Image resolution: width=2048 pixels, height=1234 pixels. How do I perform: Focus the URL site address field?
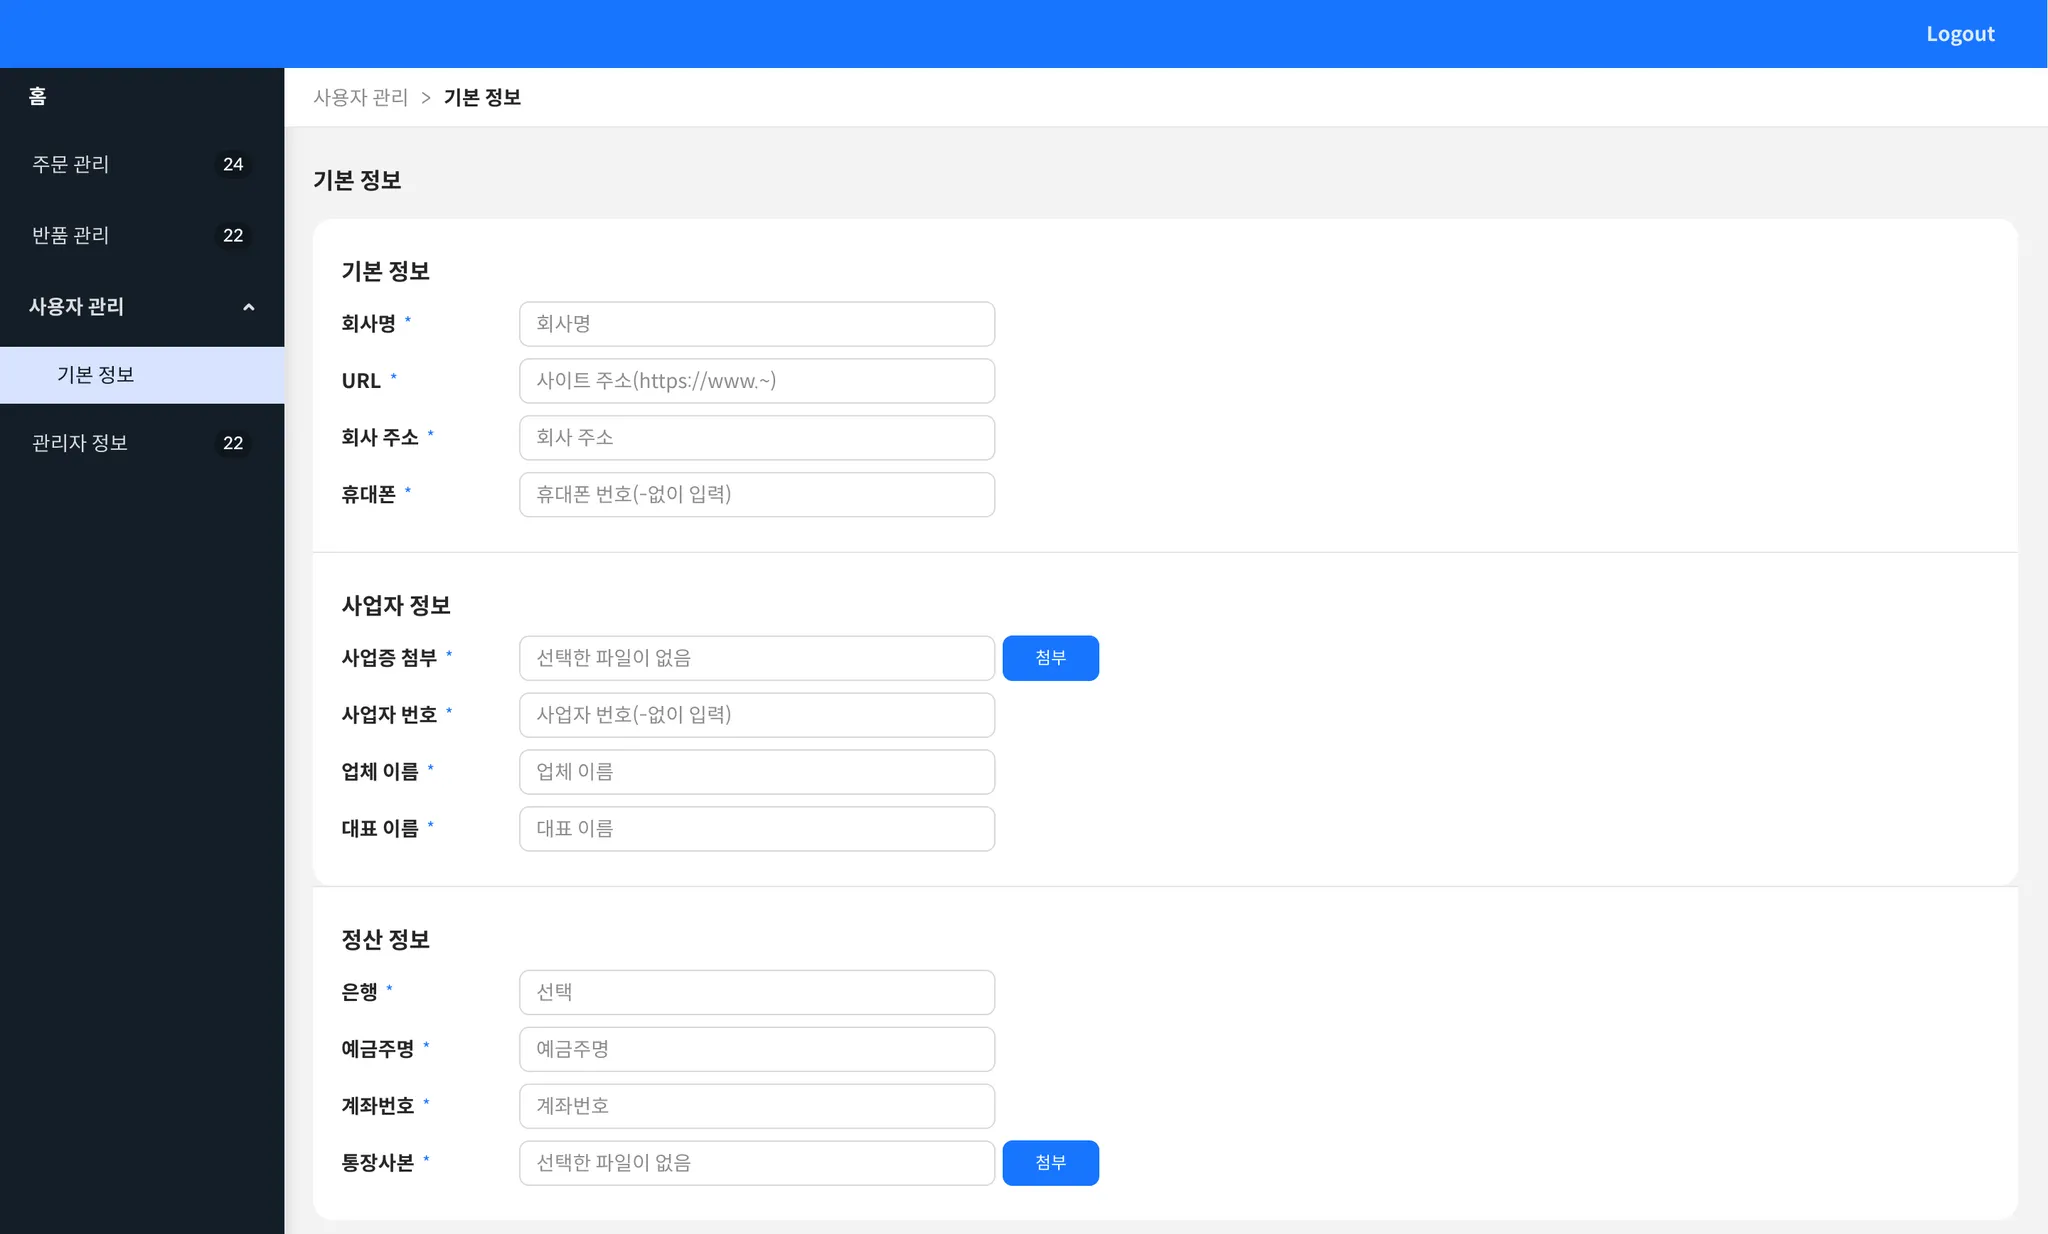(756, 381)
